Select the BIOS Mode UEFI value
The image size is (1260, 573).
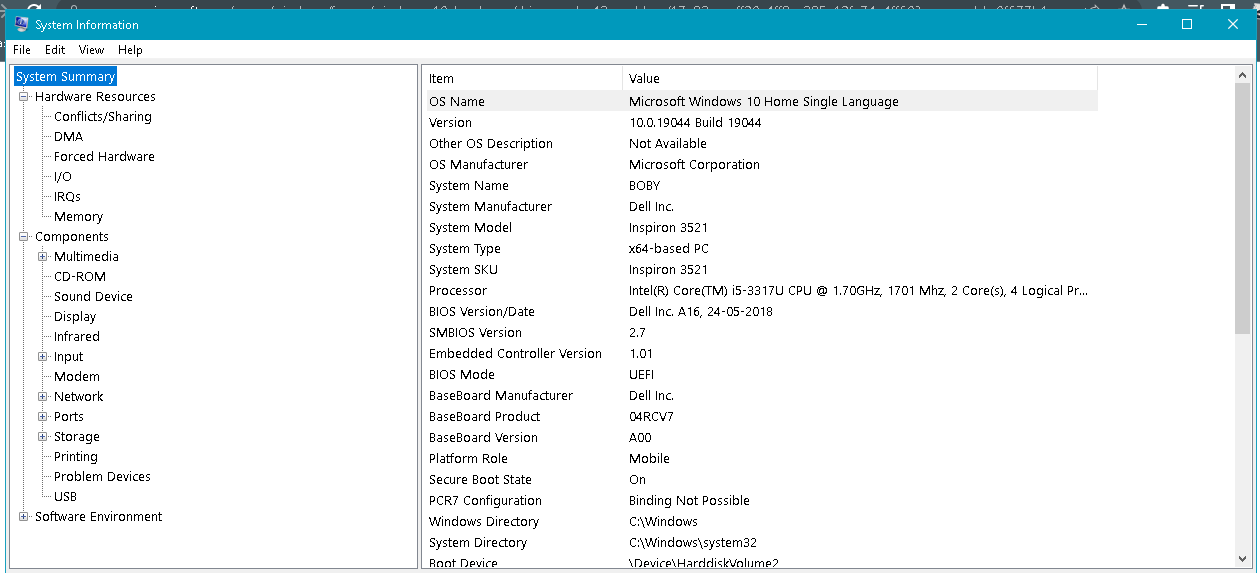[642, 374]
